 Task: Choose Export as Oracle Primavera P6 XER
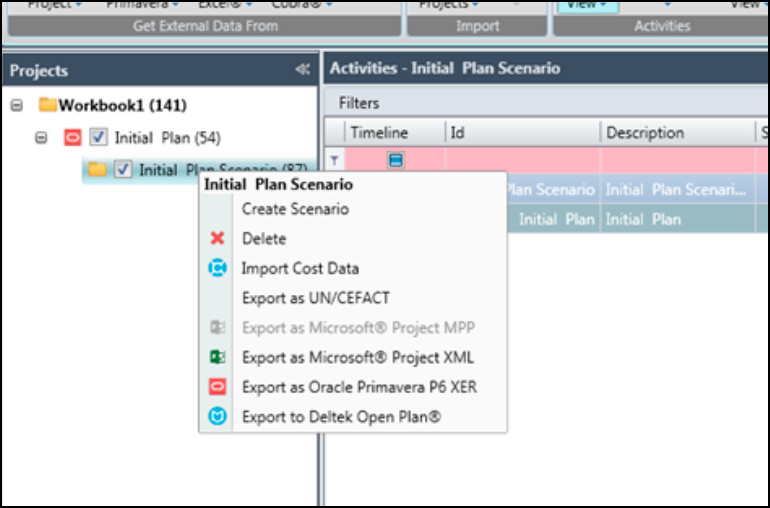coord(359,387)
